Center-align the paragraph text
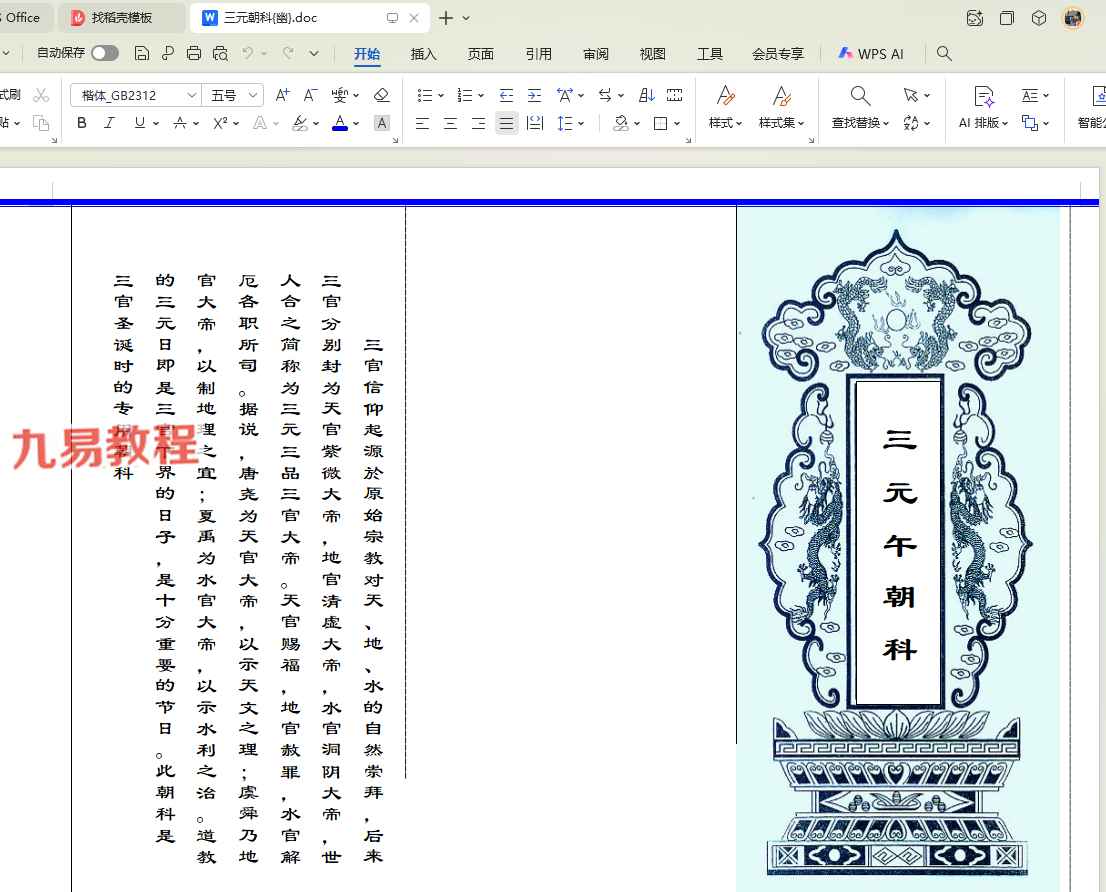The image size is (1106, 892). [451, 123]
